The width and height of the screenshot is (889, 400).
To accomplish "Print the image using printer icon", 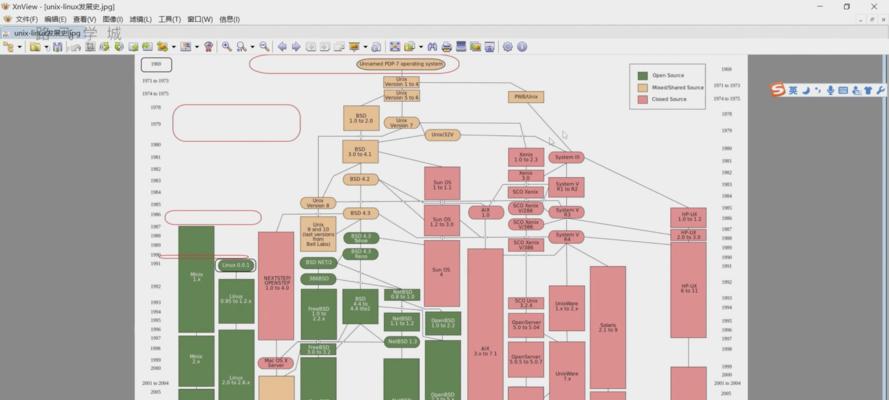I will 447,46.
